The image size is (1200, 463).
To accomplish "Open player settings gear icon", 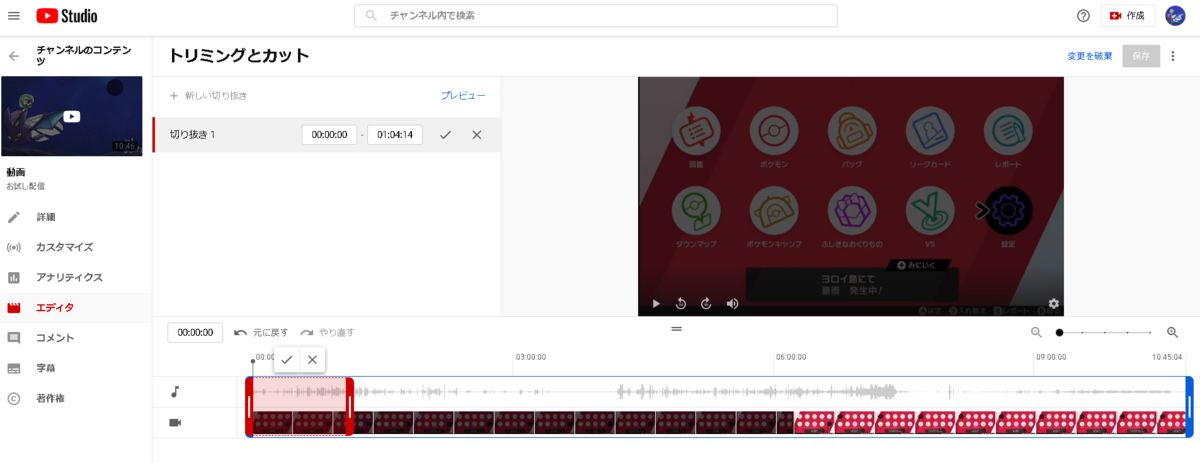I will coord(1053,304).
